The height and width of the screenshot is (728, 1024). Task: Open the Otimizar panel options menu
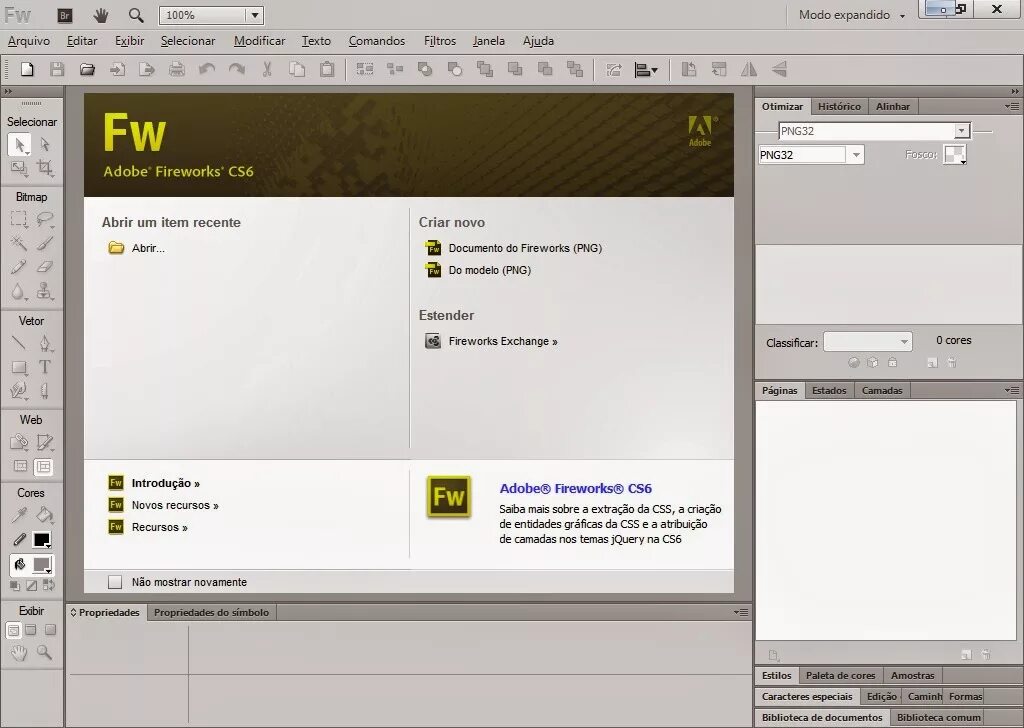point(1012,106)
